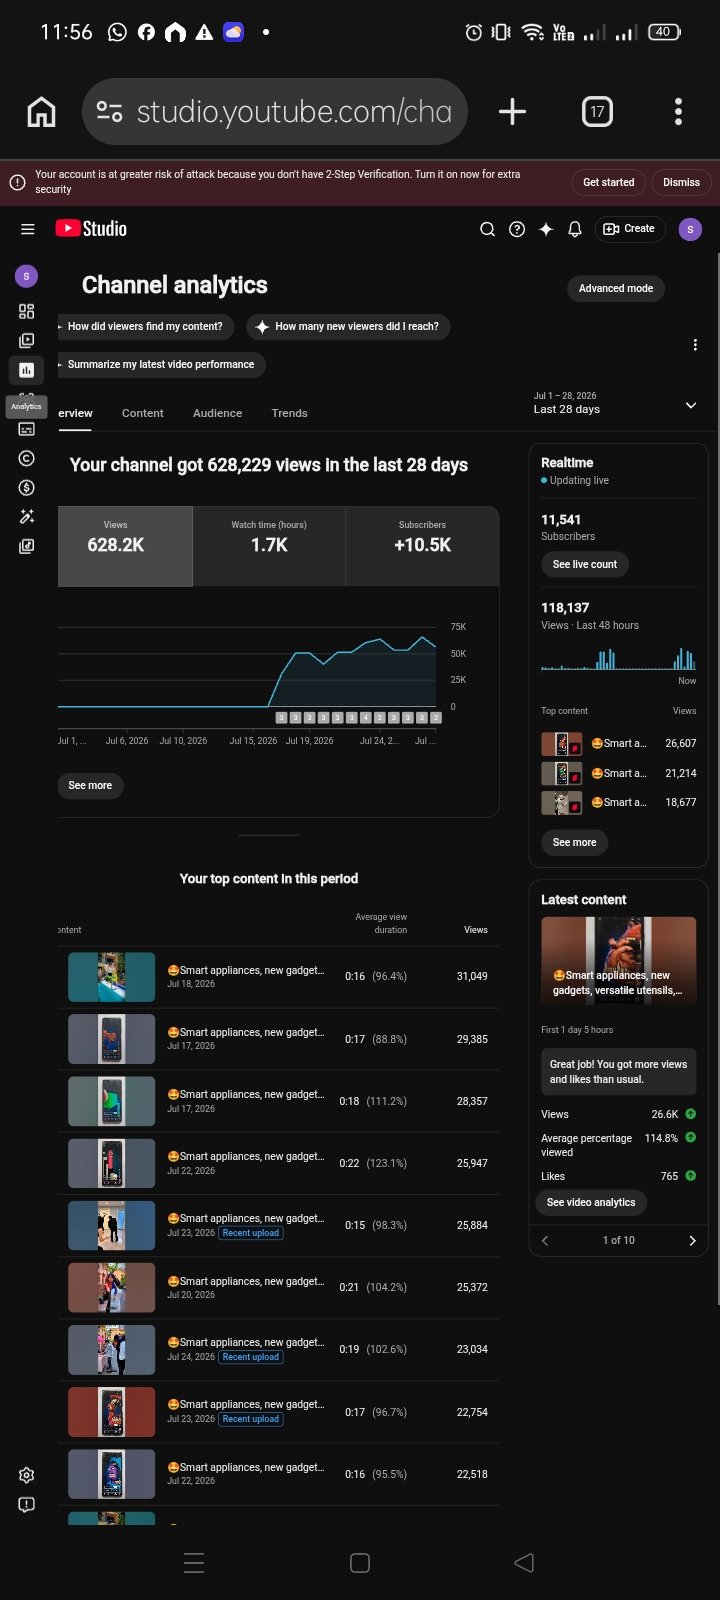The height and width of the screenshot is (1600, 720).
Task: Tap the browser home icon
Action: tap(41, 112)
